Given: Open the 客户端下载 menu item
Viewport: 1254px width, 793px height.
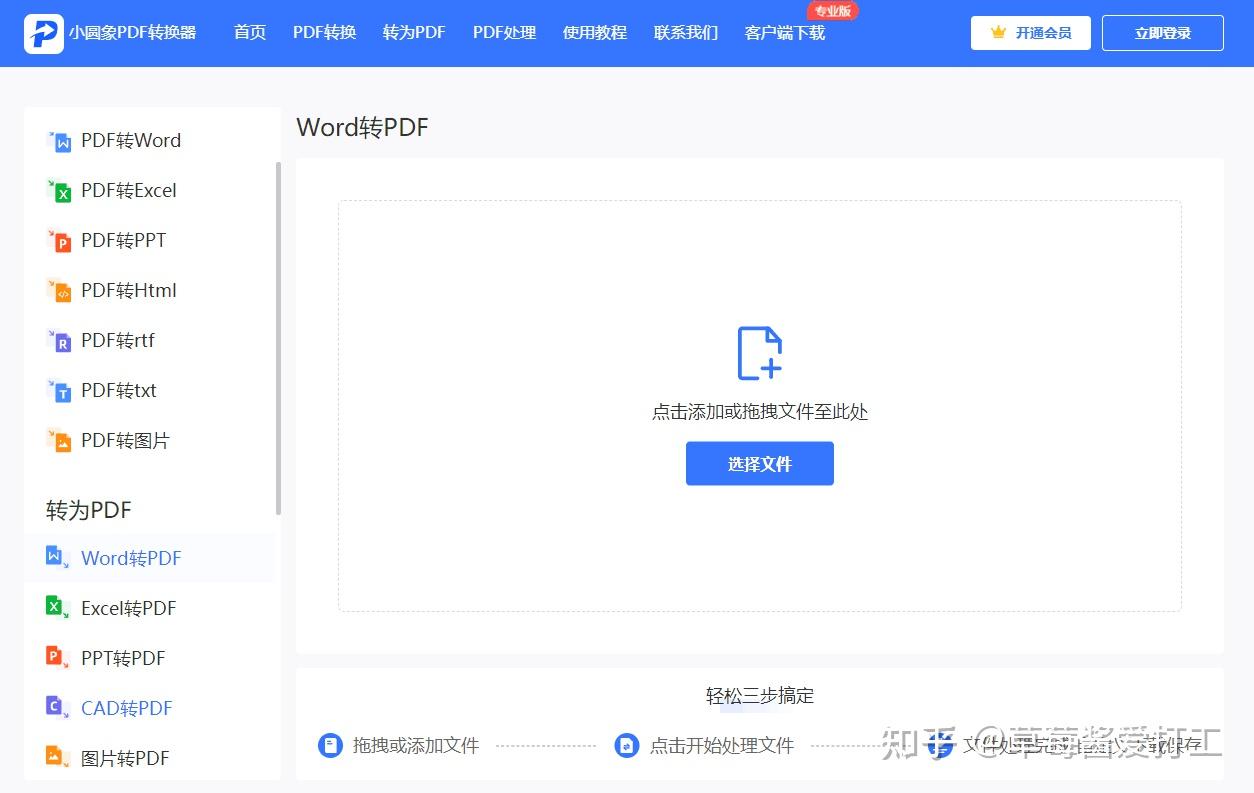Looking at the screenshot, I should point(785,32).
